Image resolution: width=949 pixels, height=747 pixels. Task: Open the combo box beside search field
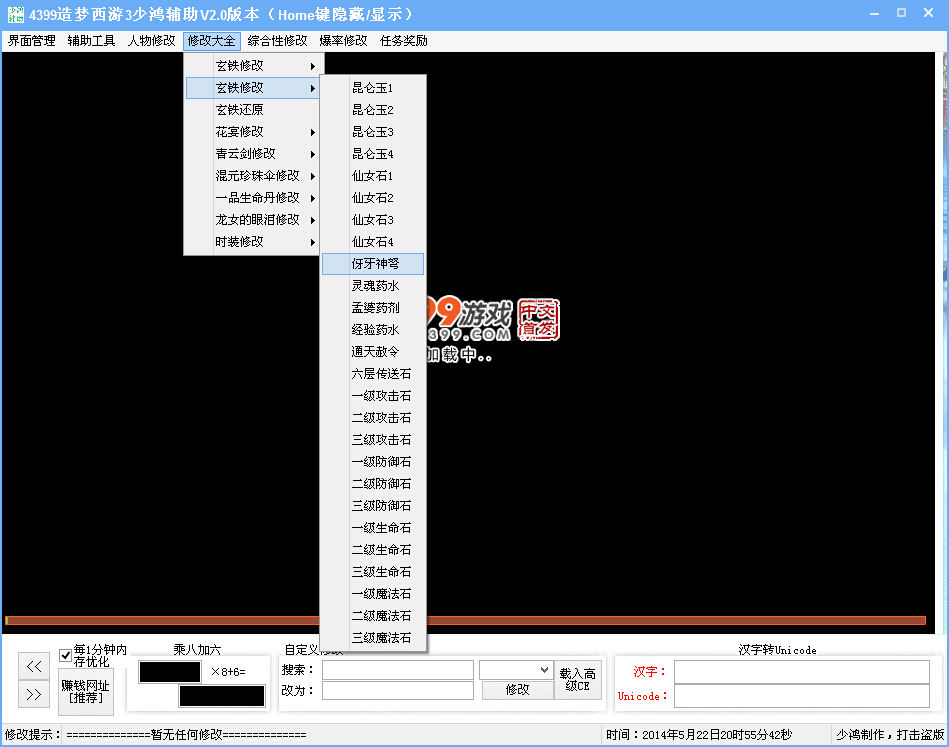point(515,670)
